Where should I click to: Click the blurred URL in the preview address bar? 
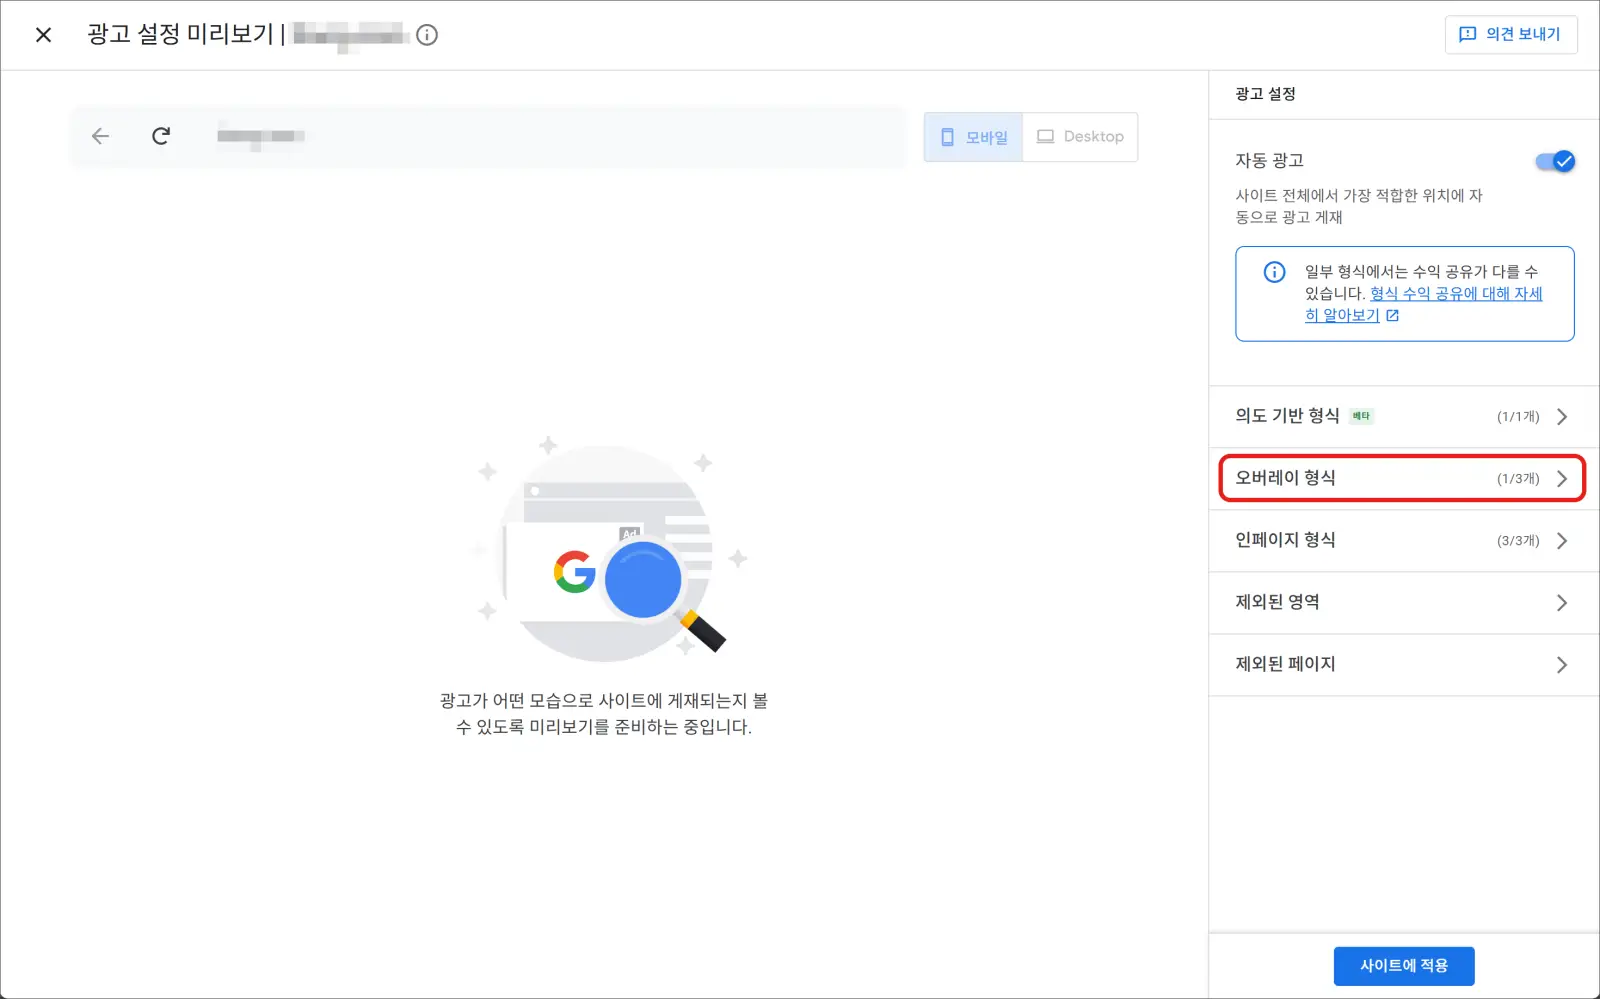point(261,136)
